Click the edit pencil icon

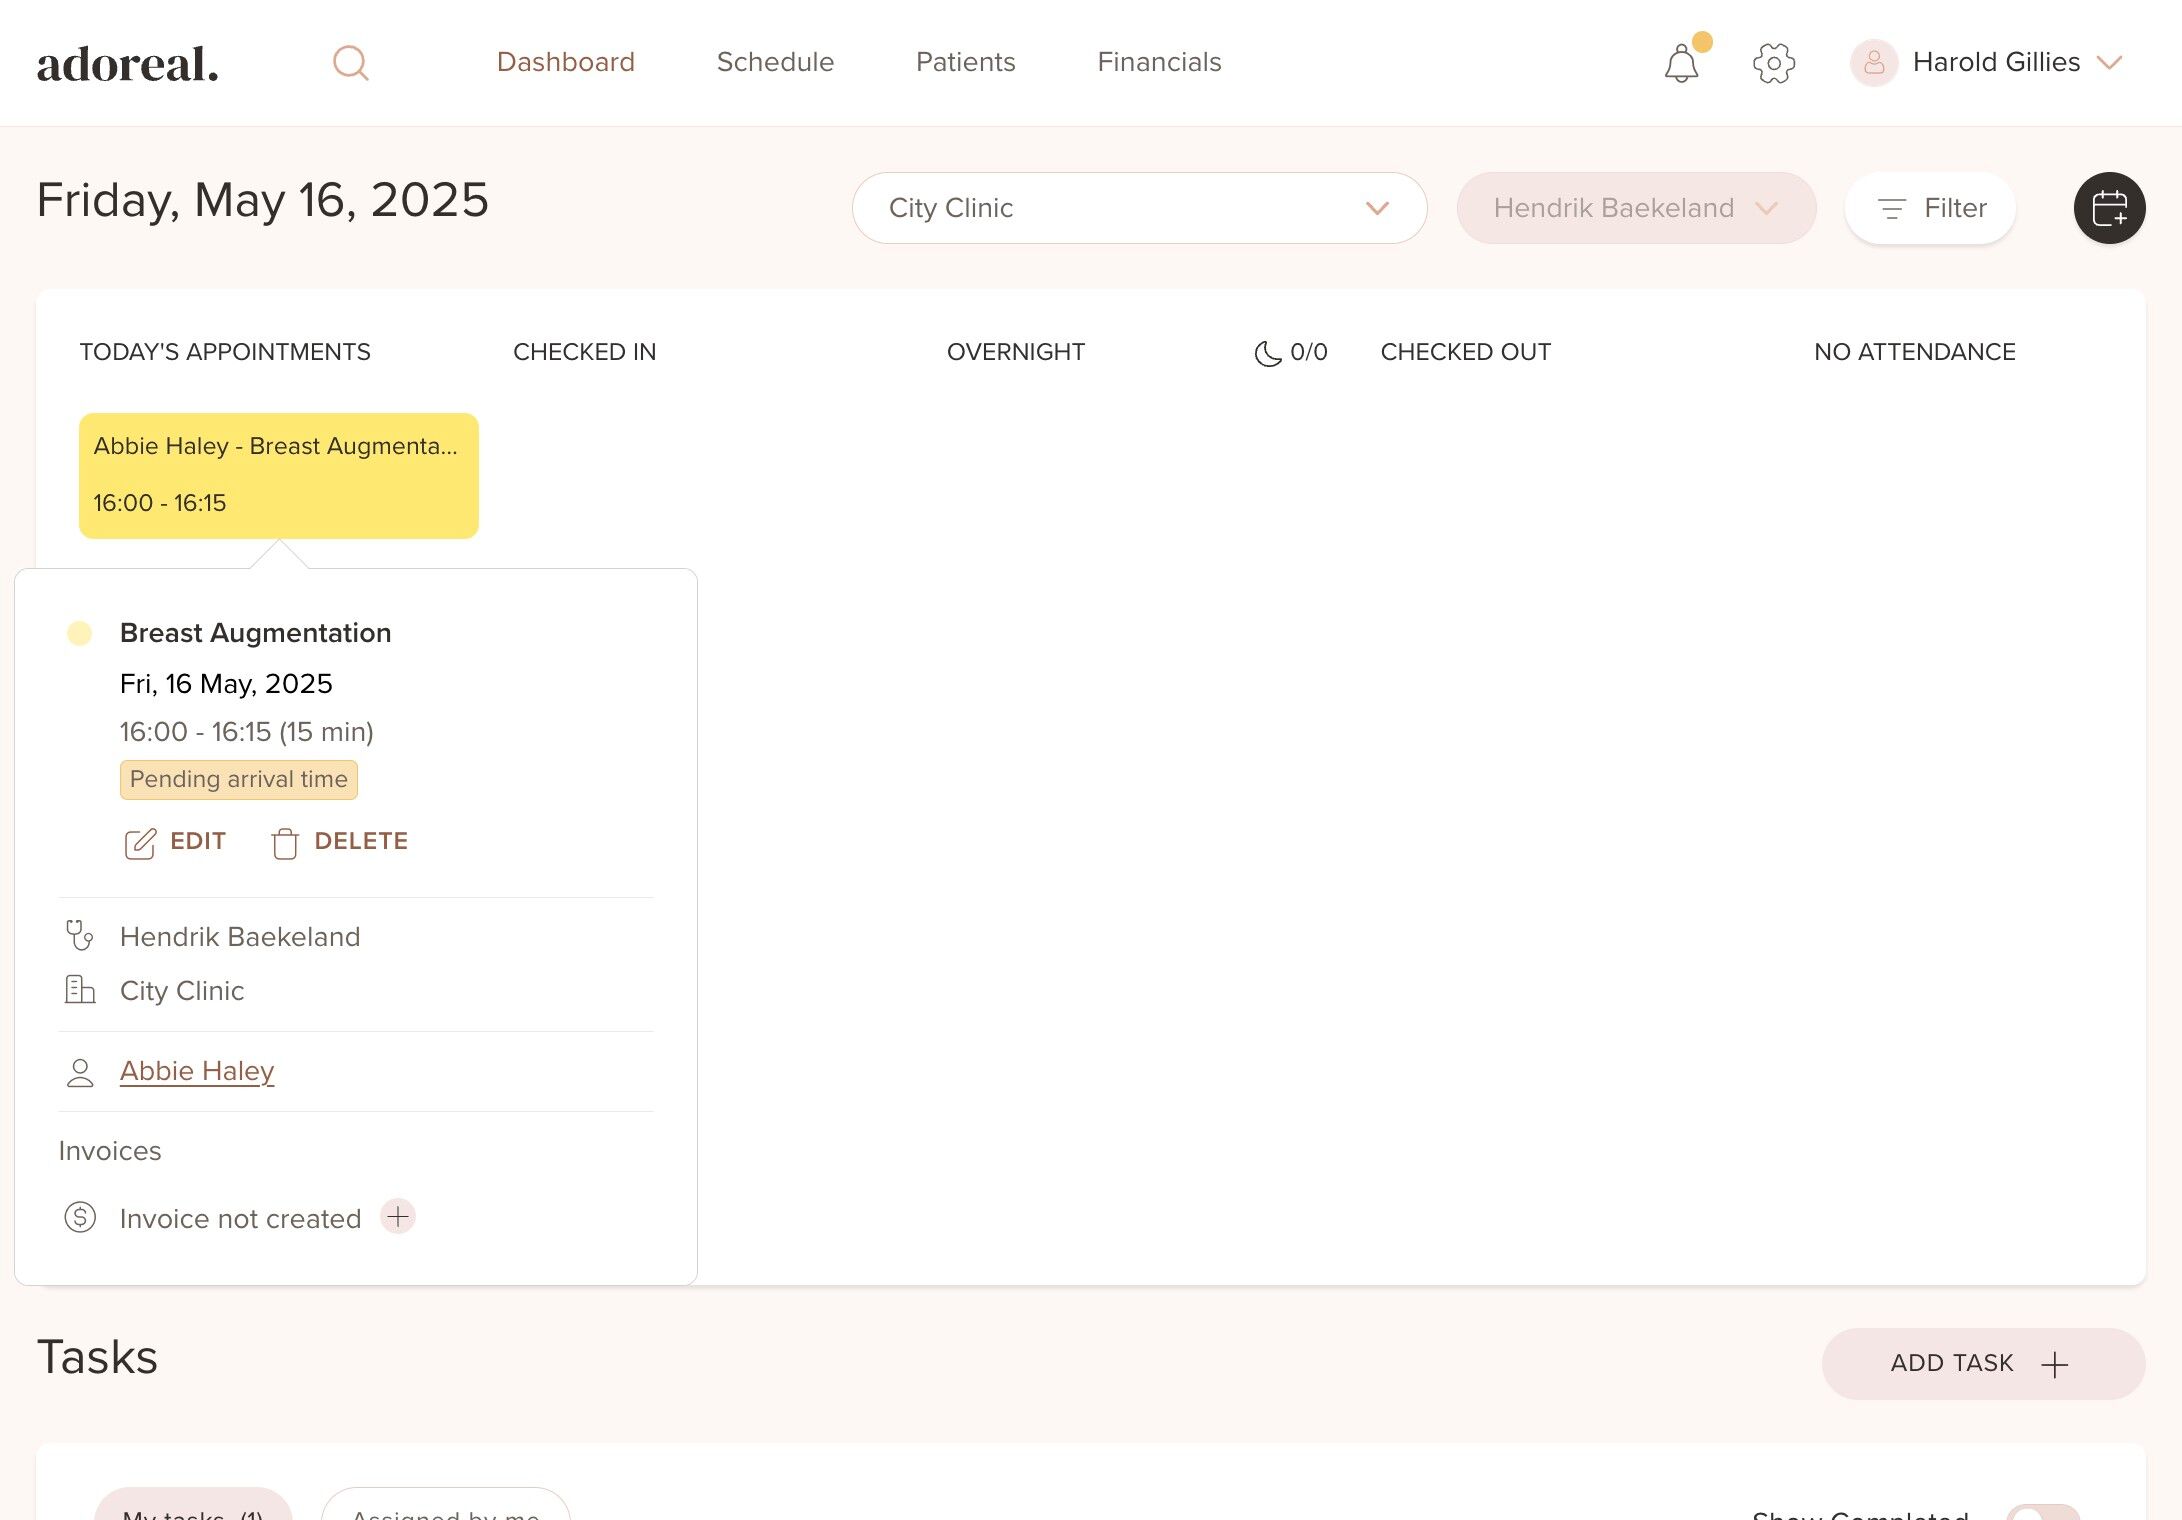[x=140, y=843]
